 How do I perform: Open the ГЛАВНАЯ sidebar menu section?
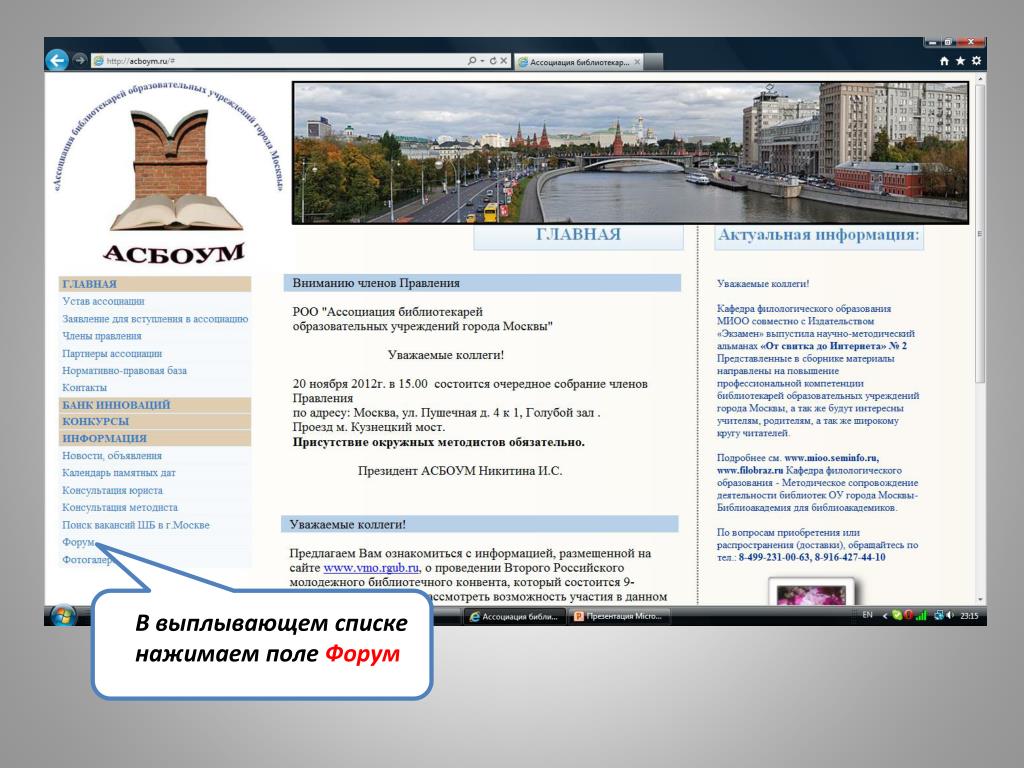(x=155, y=284)
